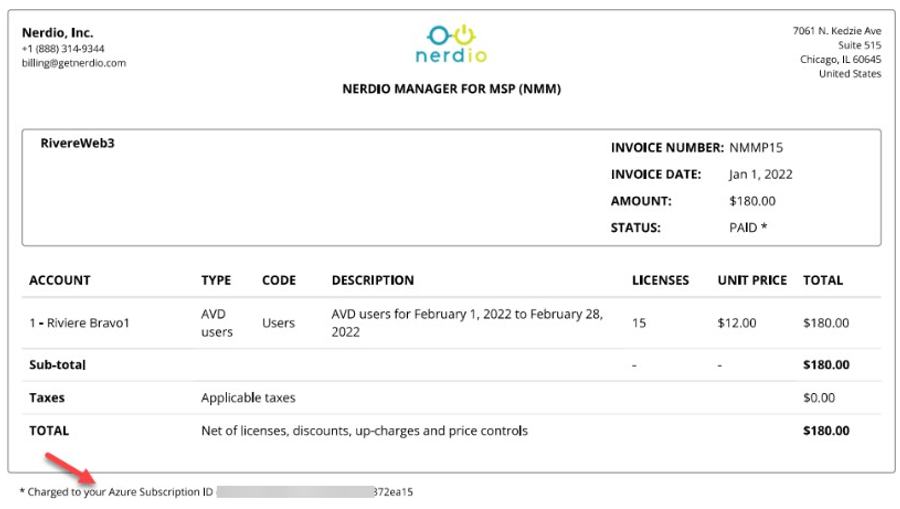Click the taxes amount $0.00
Screen dimensions: 900x509
pyautogui.click(x=819, y=398)
